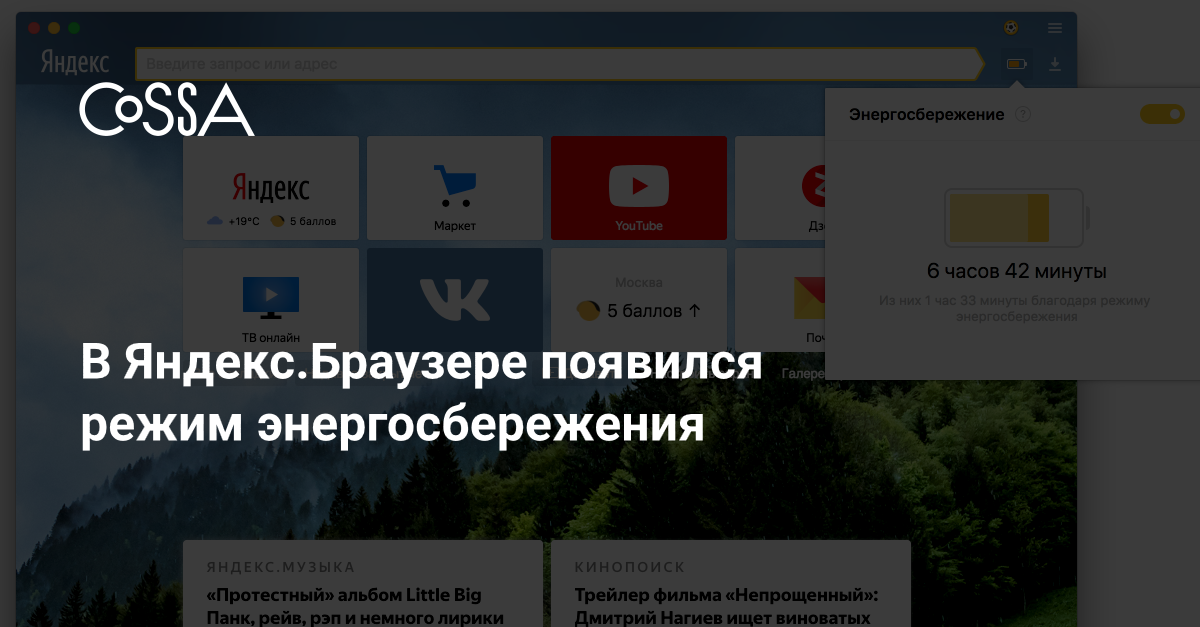Viewport: 1200px width, 627px height.
Task: Click the yellow profile icon in title bar
Action: [x=1011, y=28]
